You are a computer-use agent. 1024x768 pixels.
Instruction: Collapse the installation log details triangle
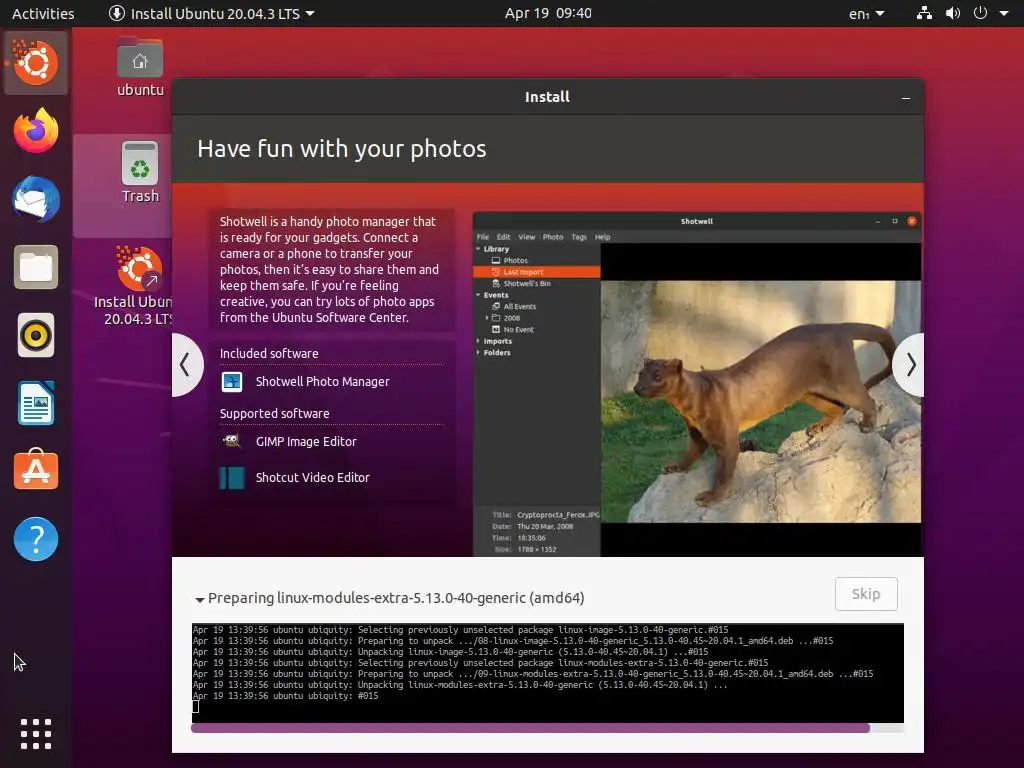click(200, 599)
